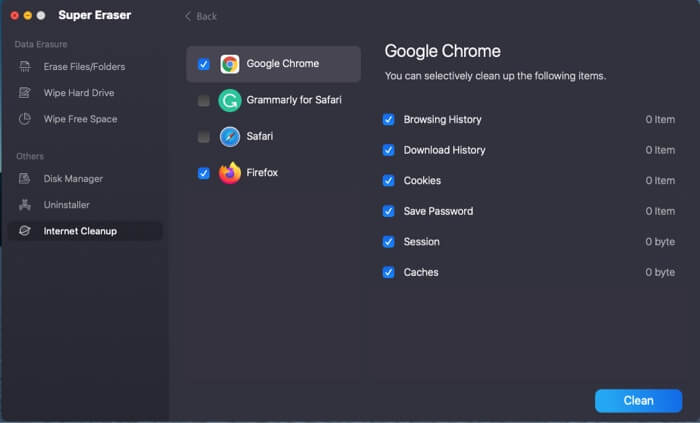Click the Internet Cleanup globe icon
700x423 pixels.
click(x=25, y=231)
